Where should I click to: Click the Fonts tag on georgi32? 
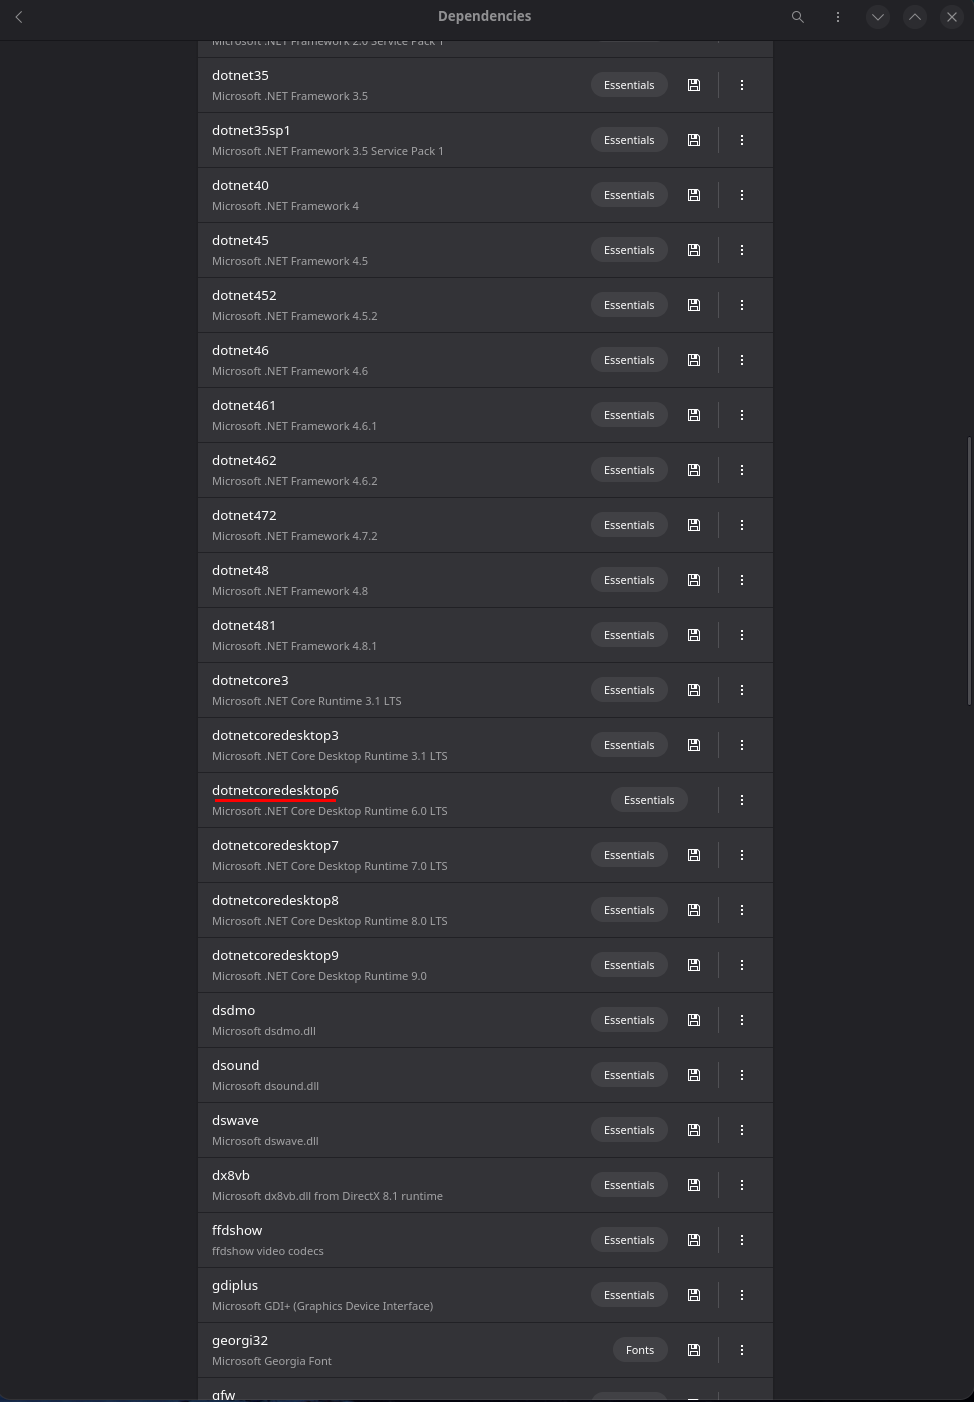pyautogui.click(x=640, y=1350)
